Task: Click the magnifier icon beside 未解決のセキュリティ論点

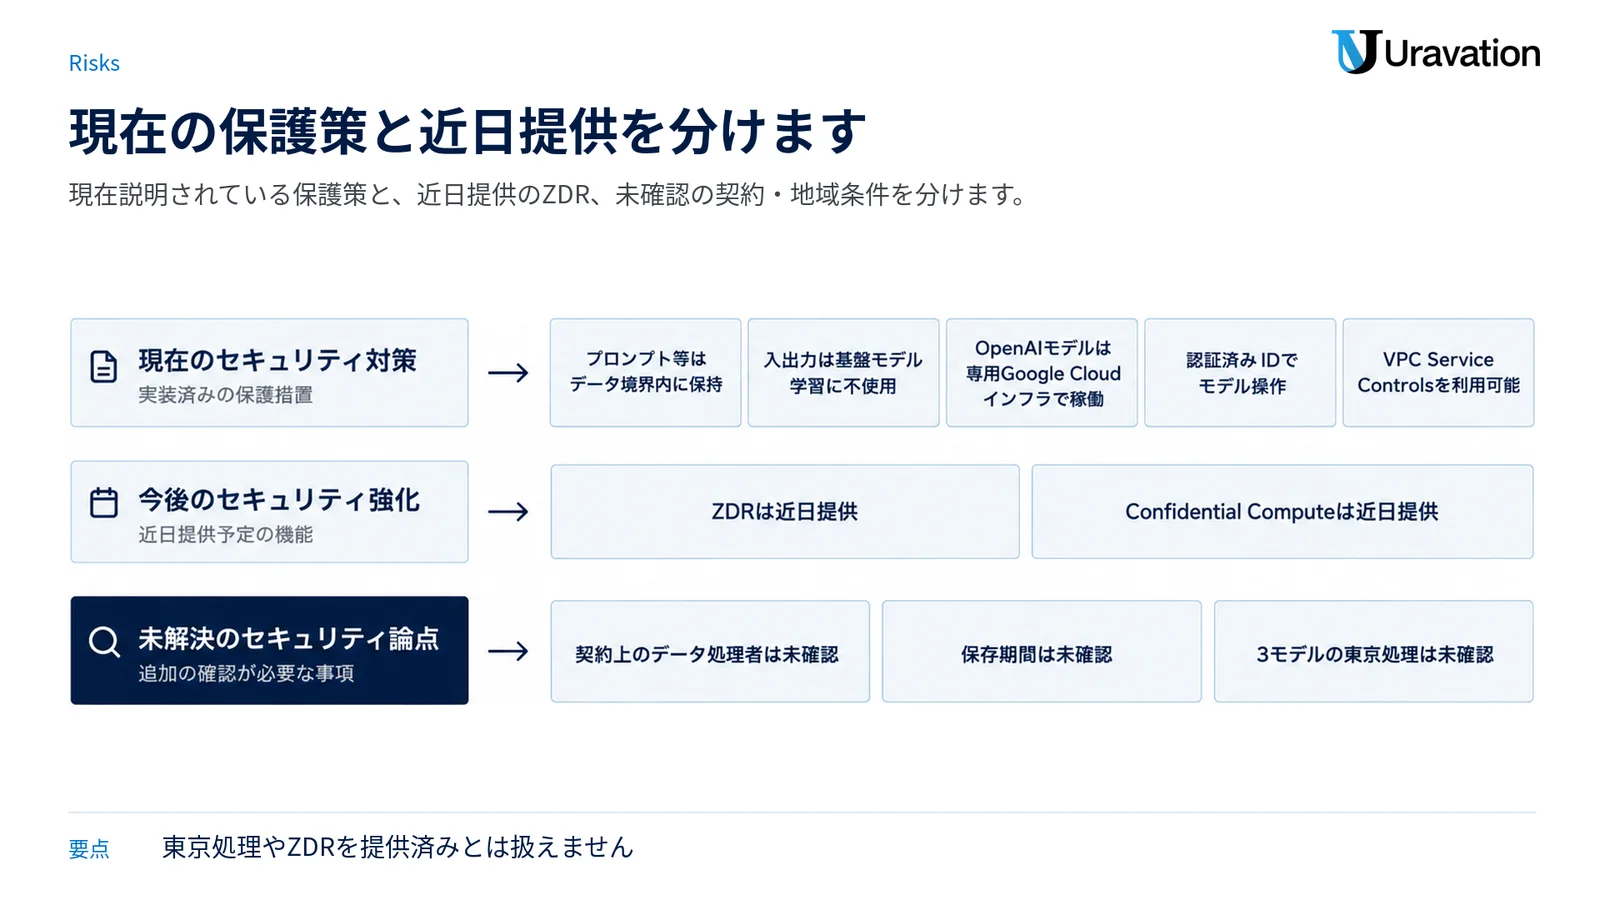Action: (104, 641)
